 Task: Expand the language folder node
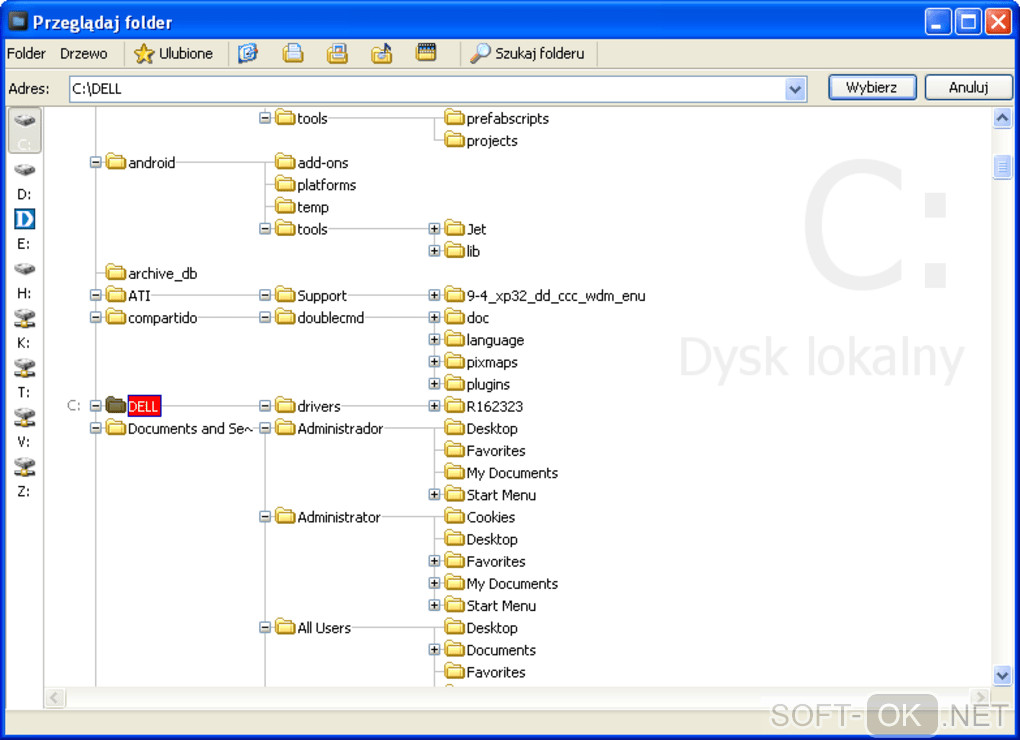pos(435,339)
